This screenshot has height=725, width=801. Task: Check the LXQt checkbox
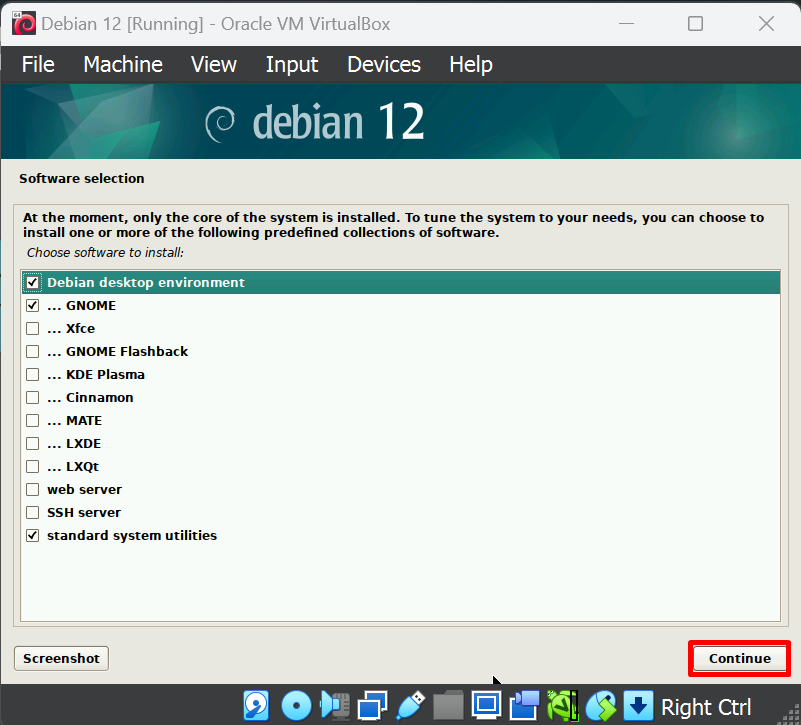[x=33, y=466]
